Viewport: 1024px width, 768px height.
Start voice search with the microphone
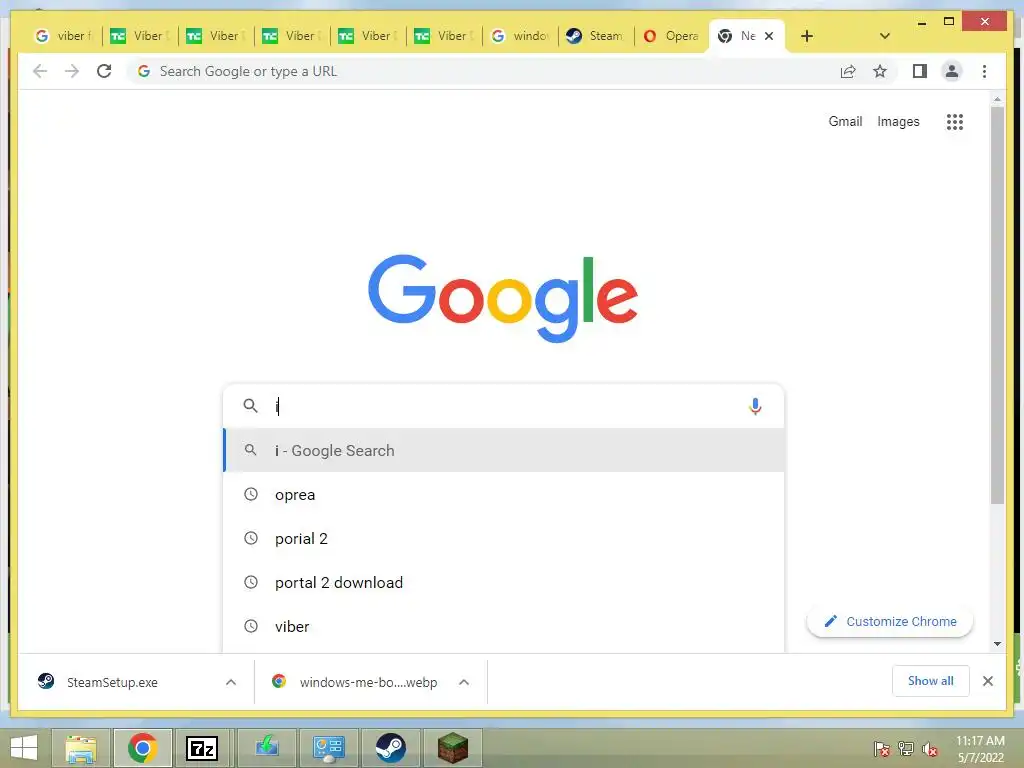click(755, 406)
